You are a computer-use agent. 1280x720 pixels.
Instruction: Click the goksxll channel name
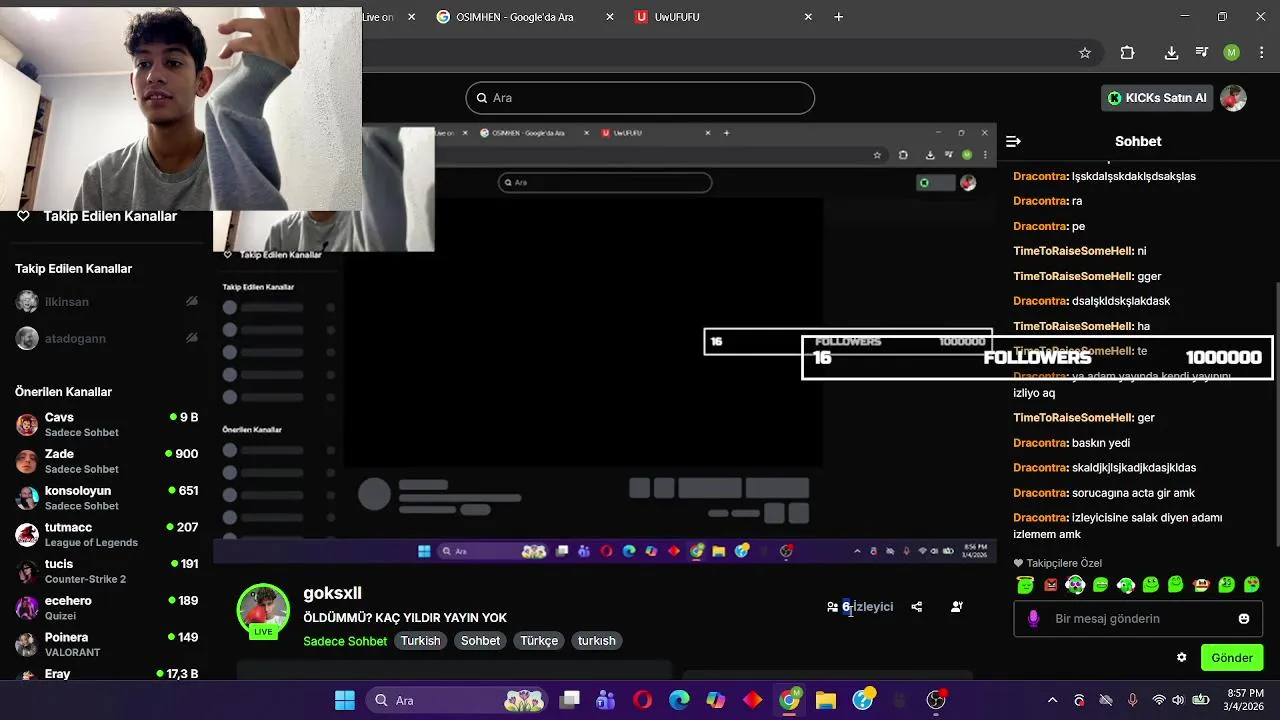click(x=332, y=593)
